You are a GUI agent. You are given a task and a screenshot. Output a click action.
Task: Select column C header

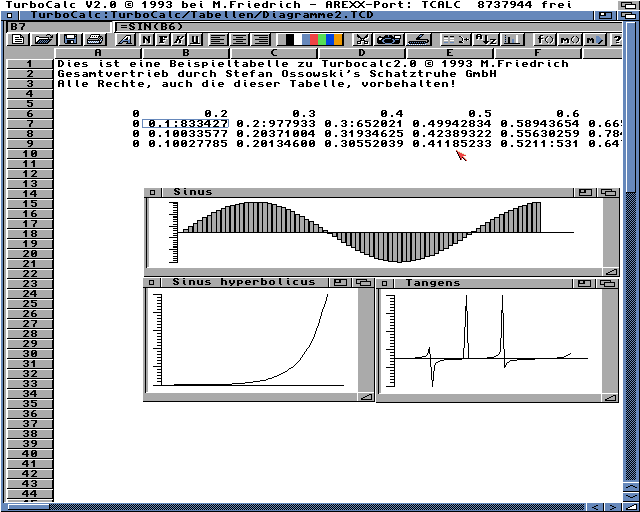point(273,53)
